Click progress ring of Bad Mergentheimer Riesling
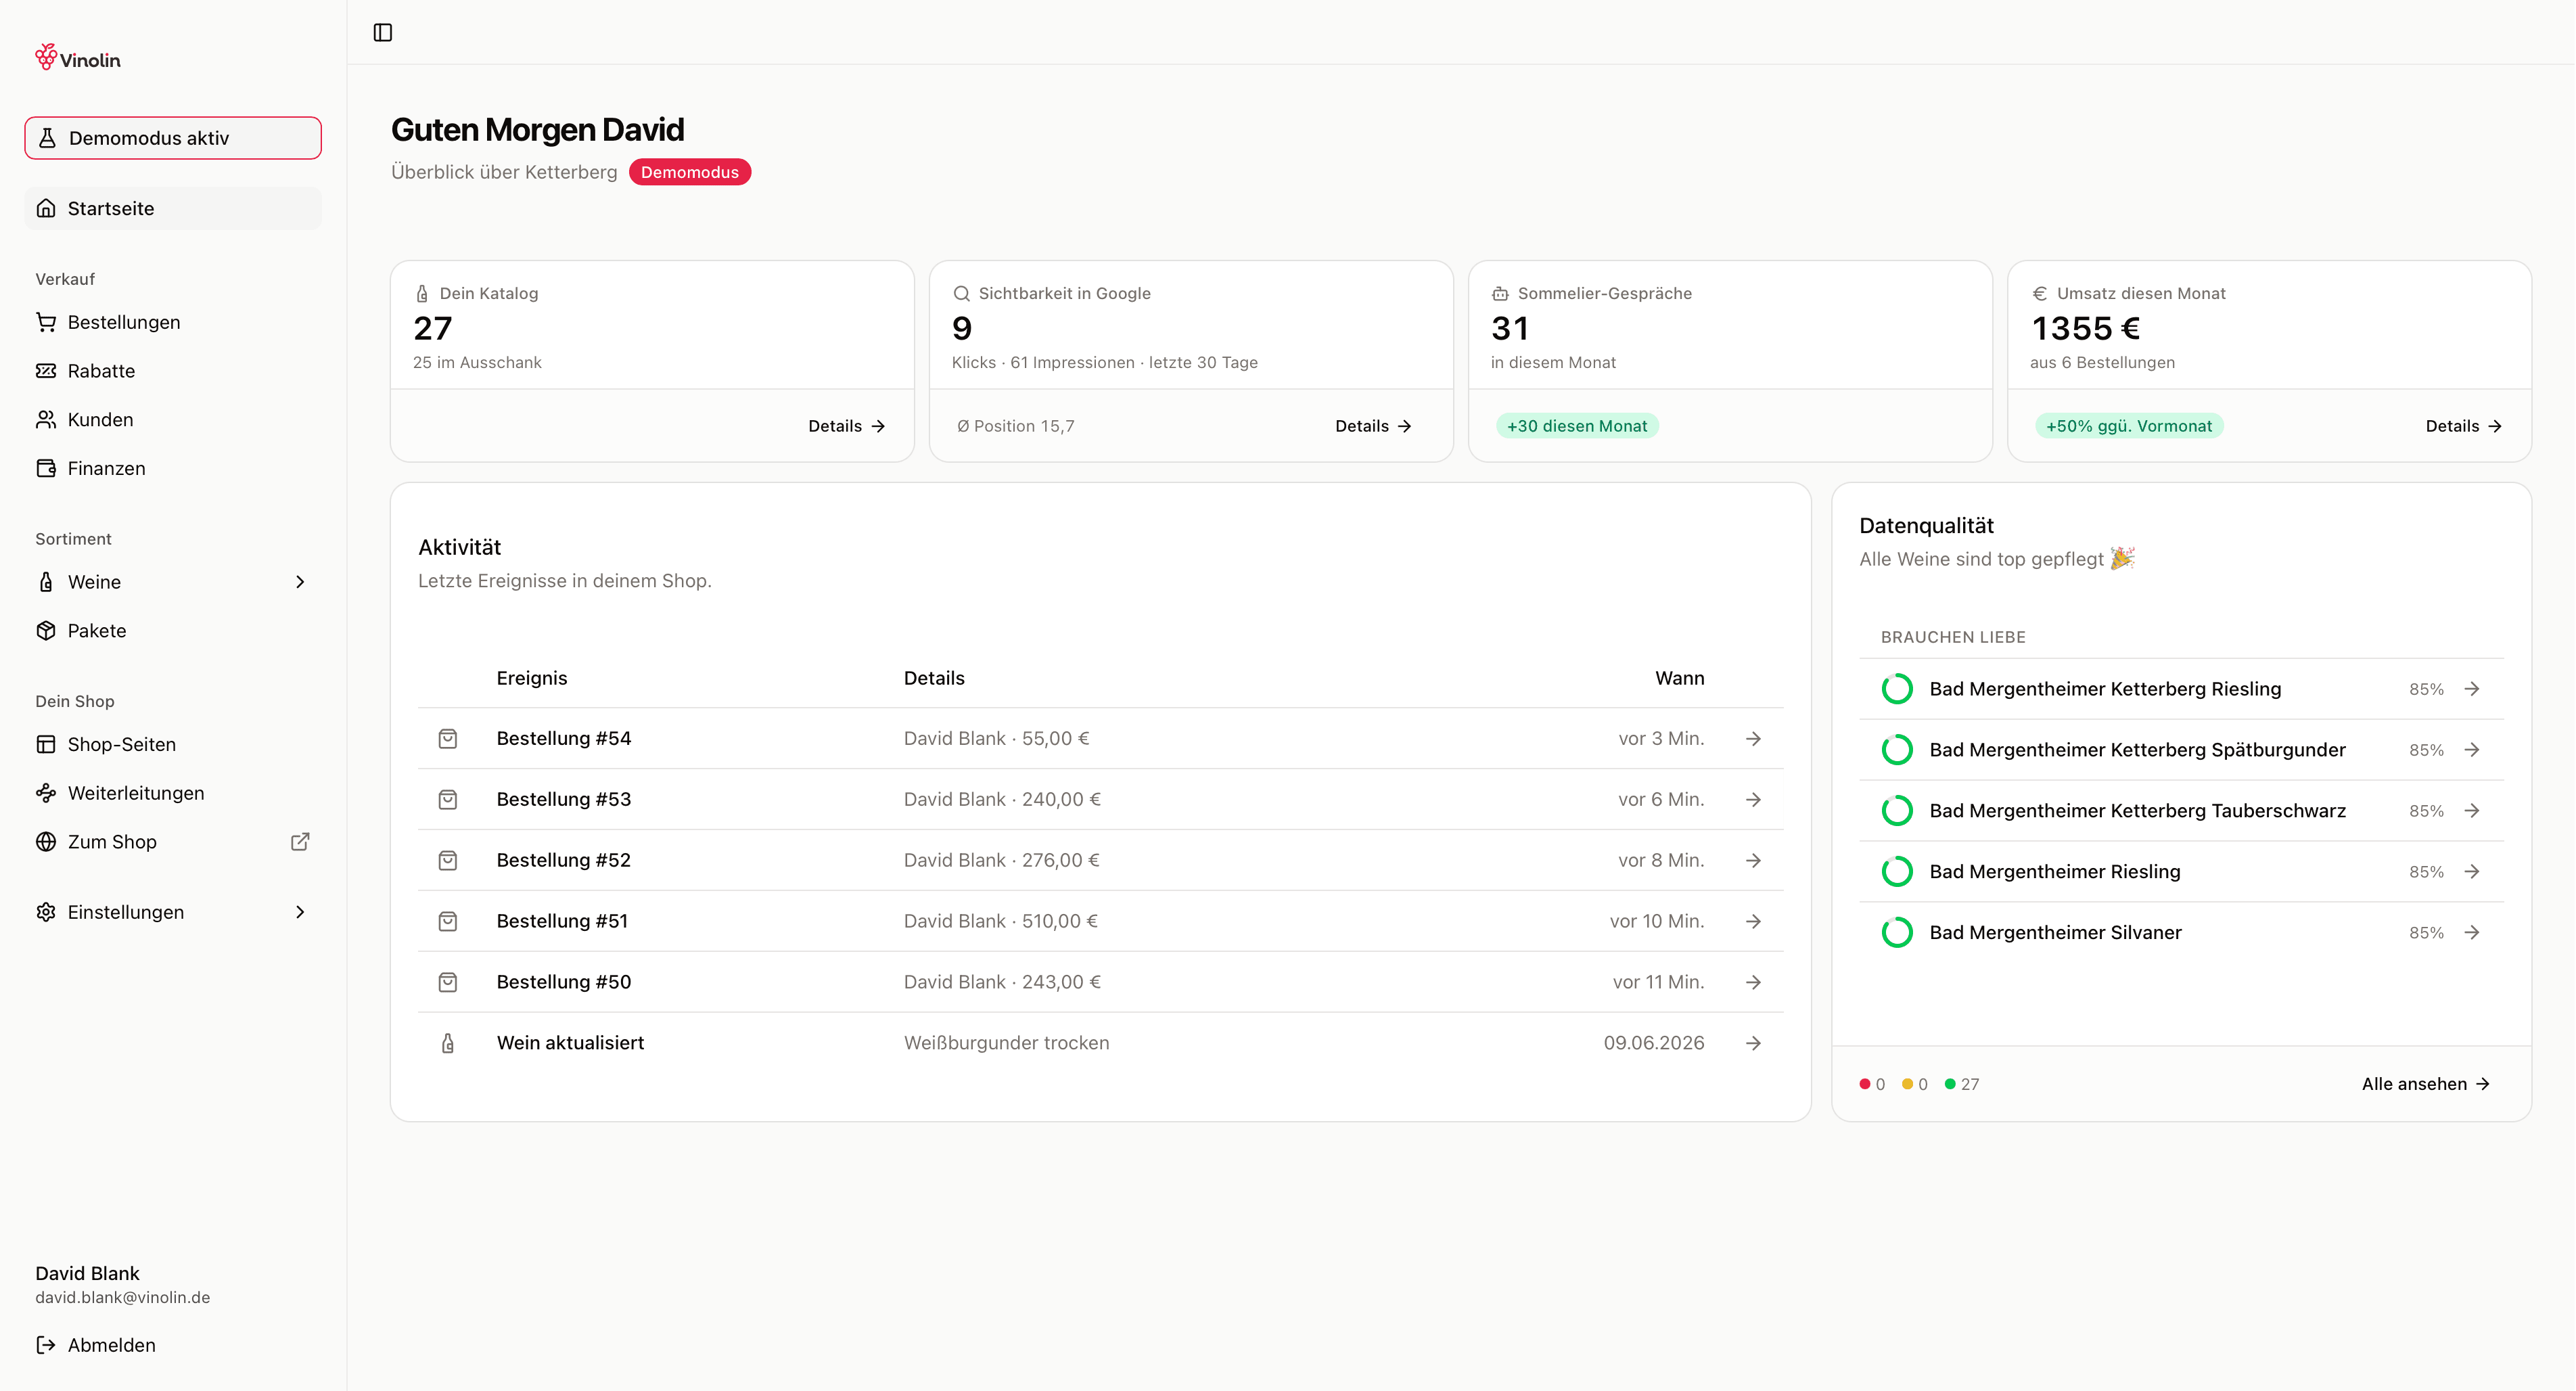The image size is (2576, 1391). [1897, 872]
